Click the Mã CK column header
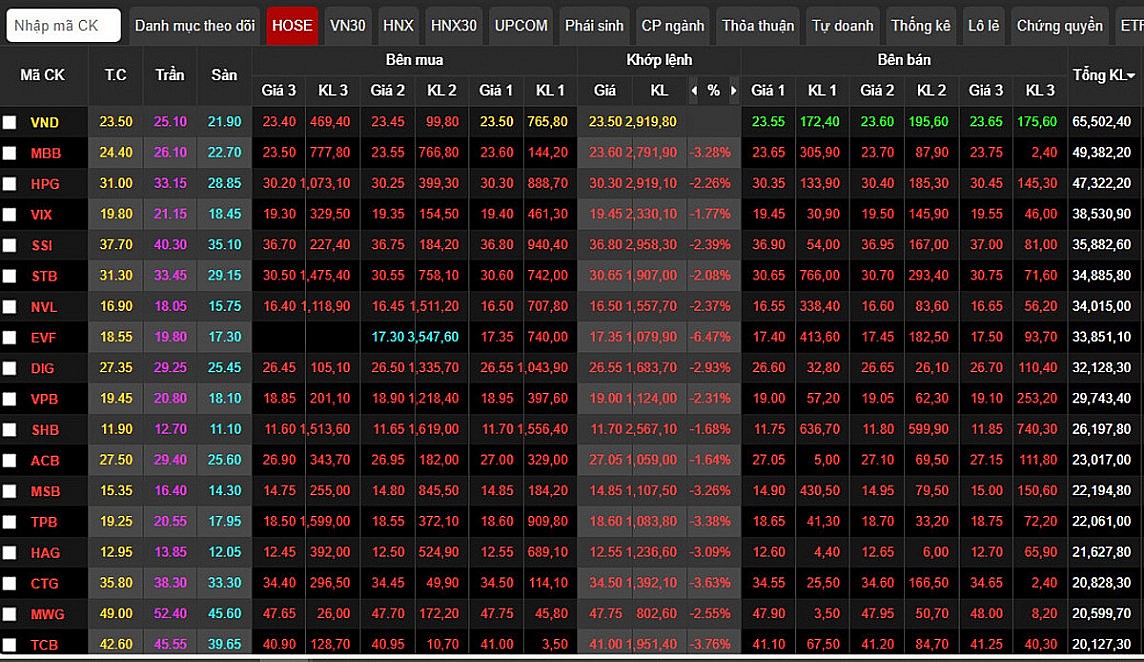This screenshot has height=662, width=1144. point(42,76)
